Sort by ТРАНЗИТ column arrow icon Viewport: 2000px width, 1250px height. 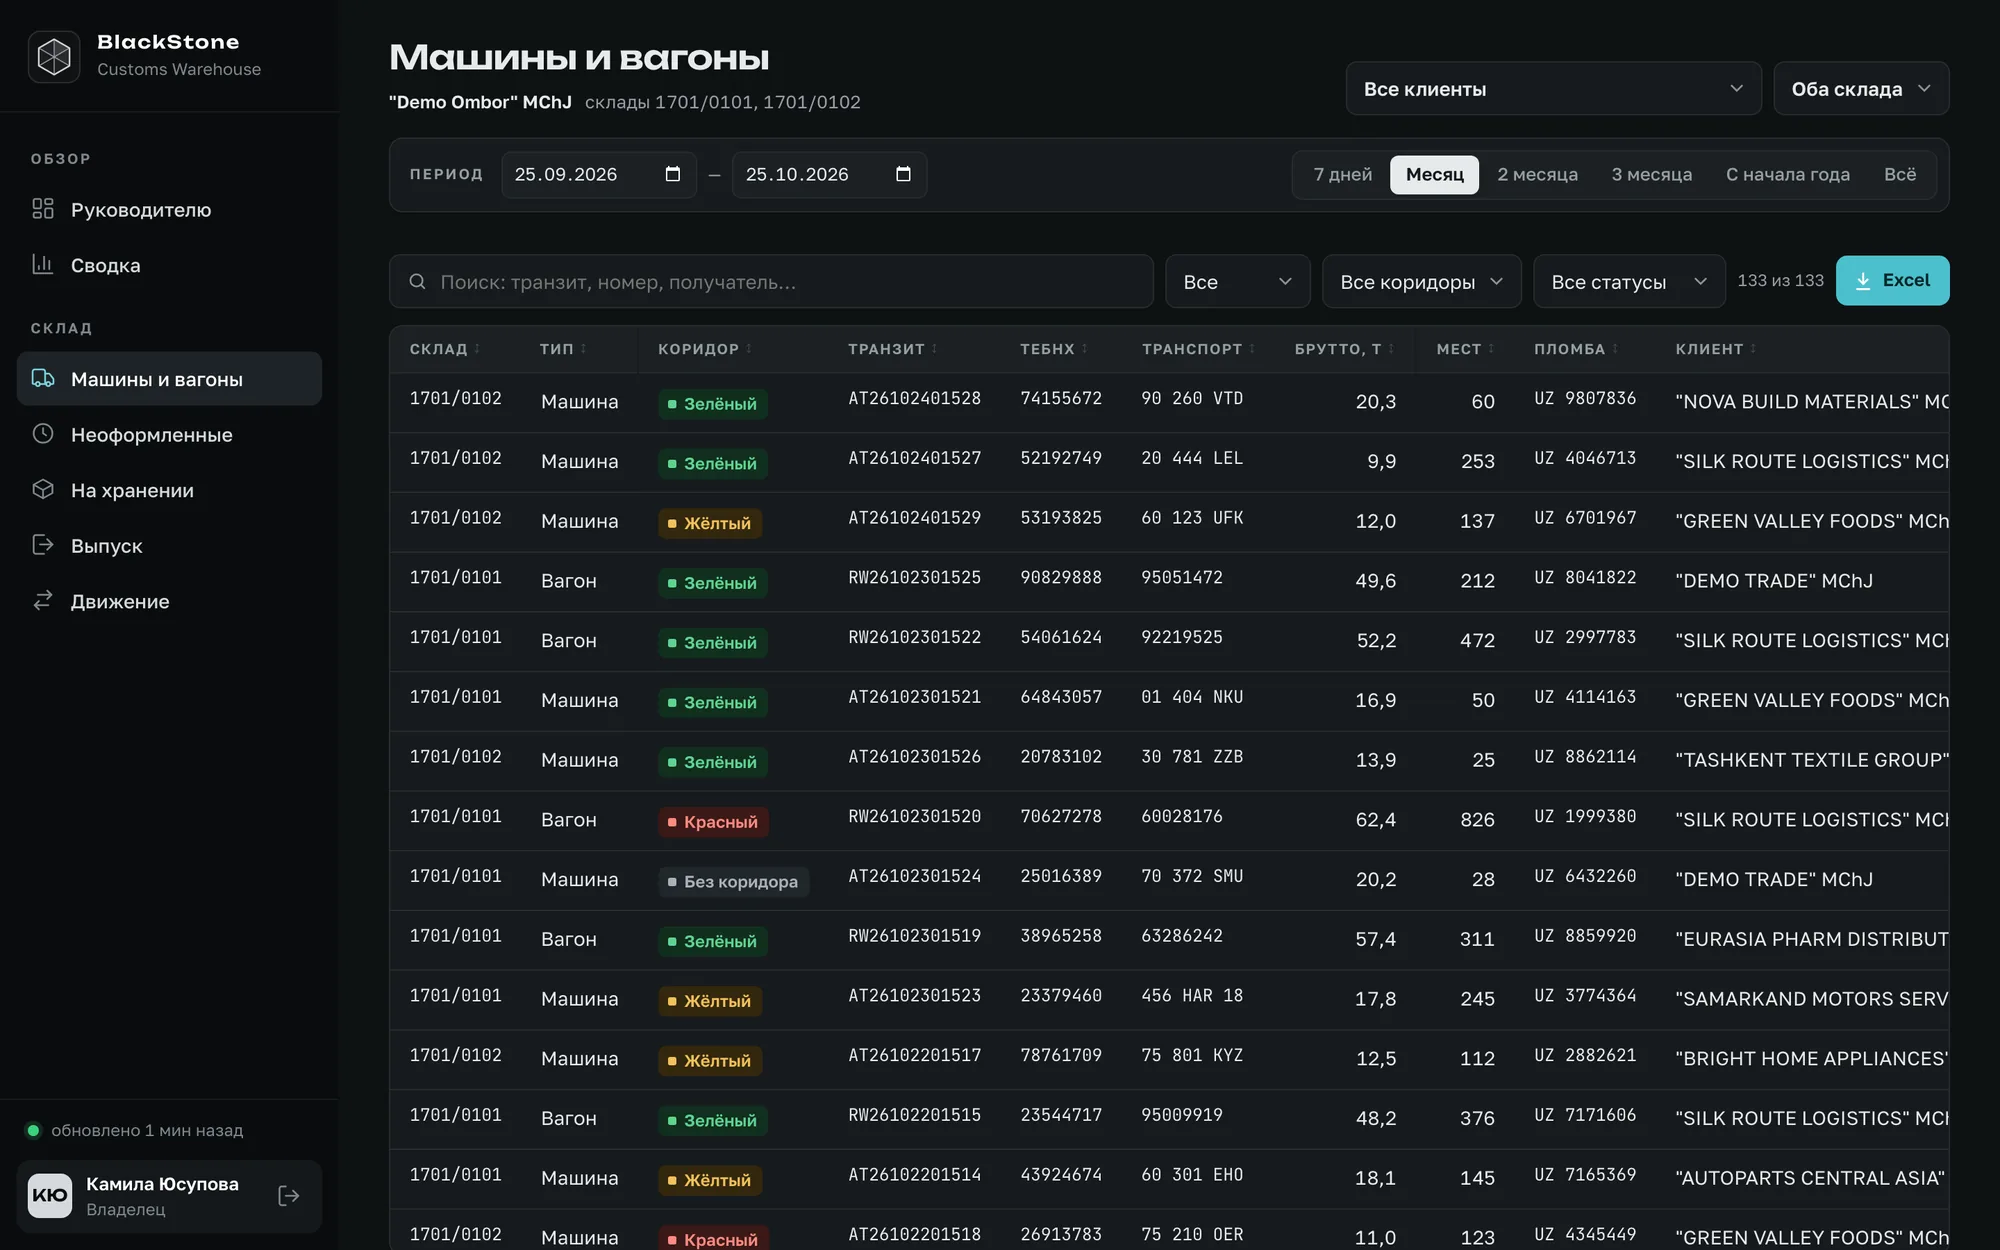[934, 349]
